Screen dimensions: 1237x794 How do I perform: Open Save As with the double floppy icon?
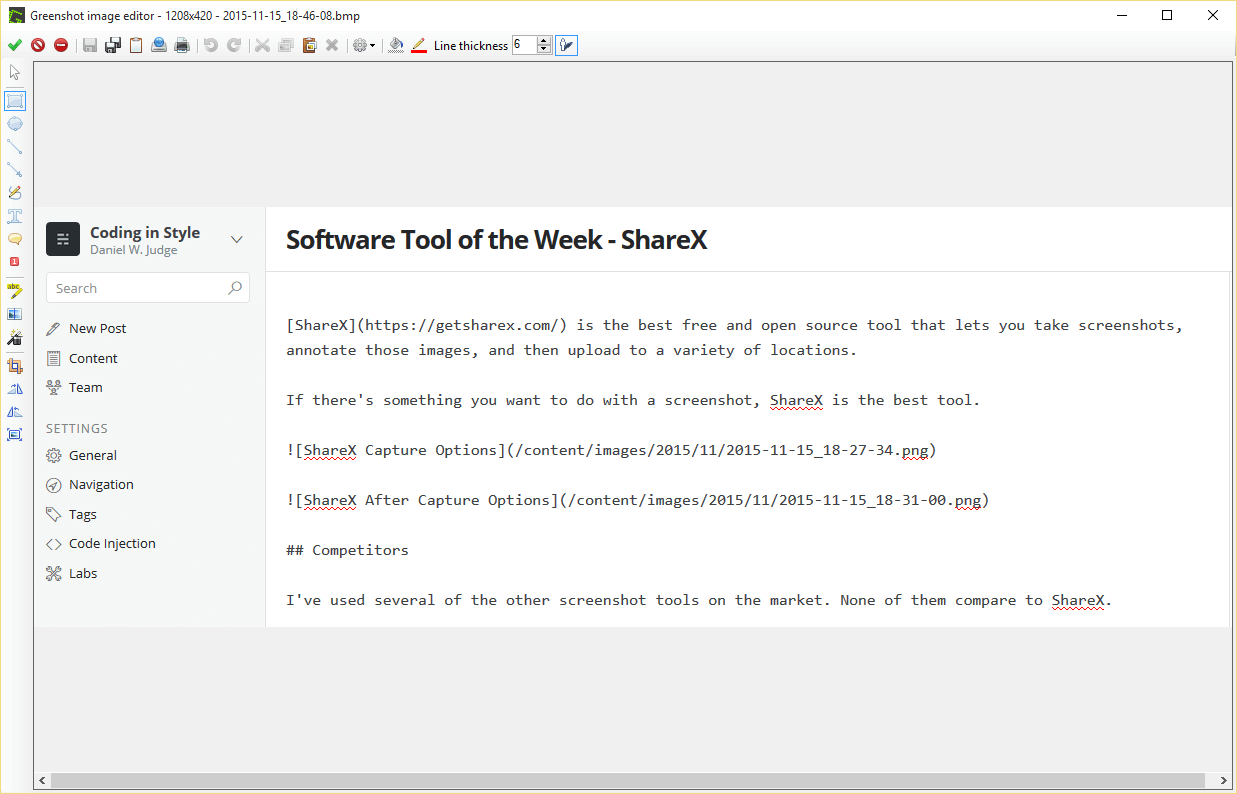[113, 45]
